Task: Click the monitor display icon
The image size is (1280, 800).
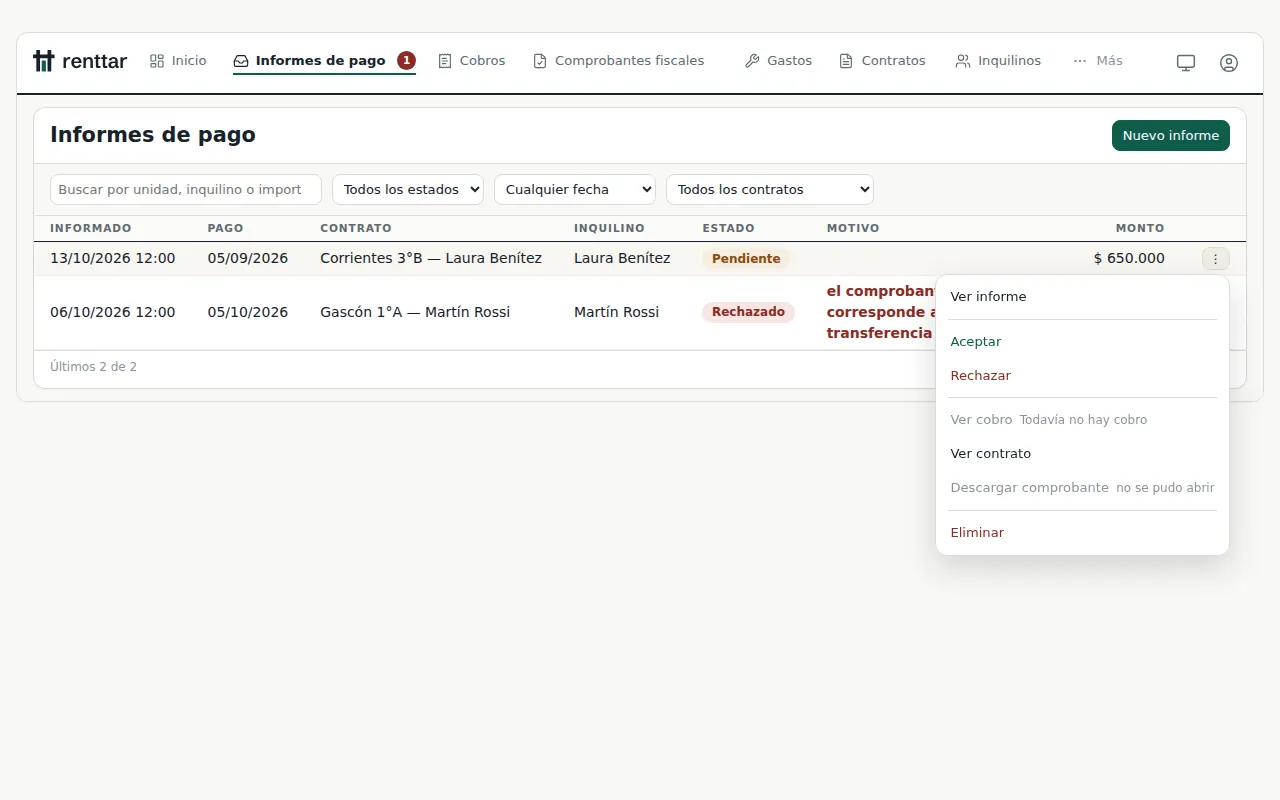Action: [1186, 62]
